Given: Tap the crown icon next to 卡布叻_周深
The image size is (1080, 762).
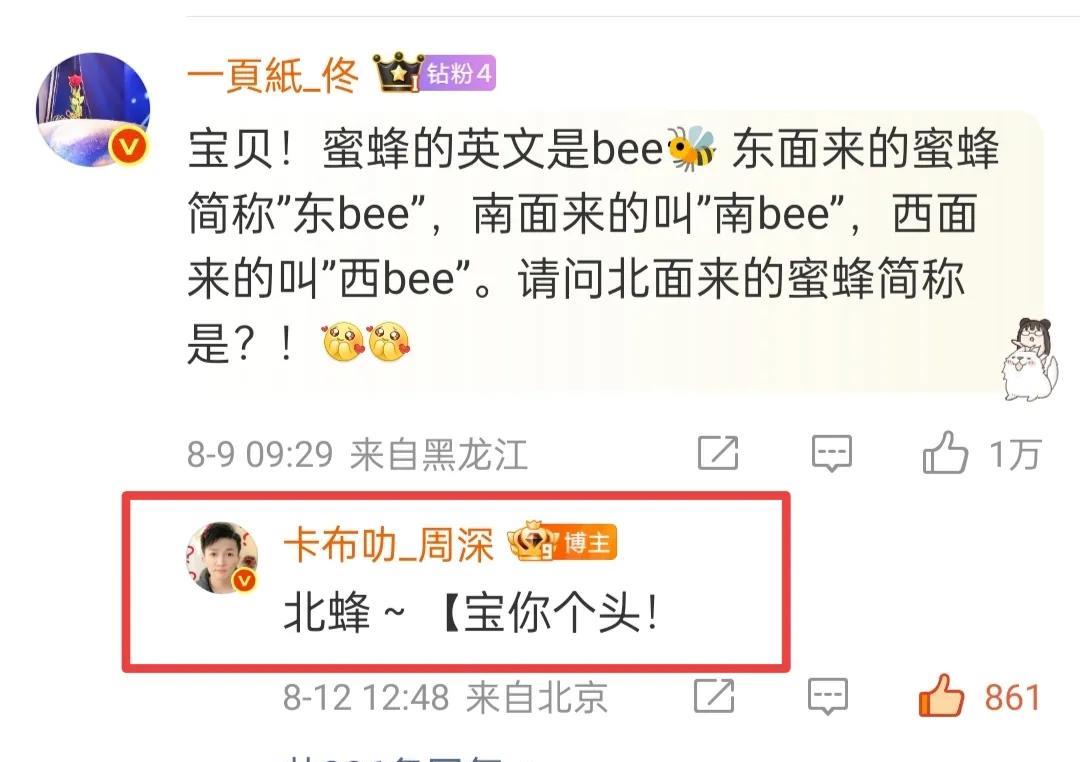Looking at the screenshot, I should 532,541.
